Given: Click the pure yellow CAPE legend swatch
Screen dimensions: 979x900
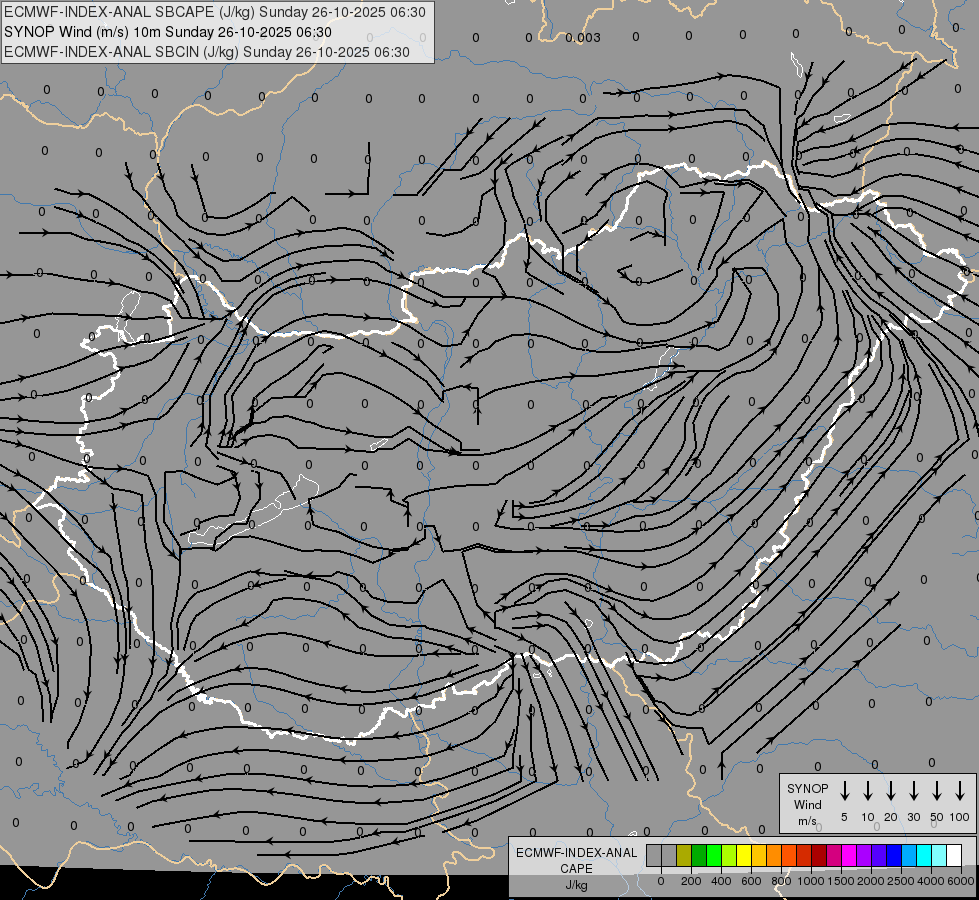Looking at the screenshot, I should pyautogui.click(x=744, y=855).
